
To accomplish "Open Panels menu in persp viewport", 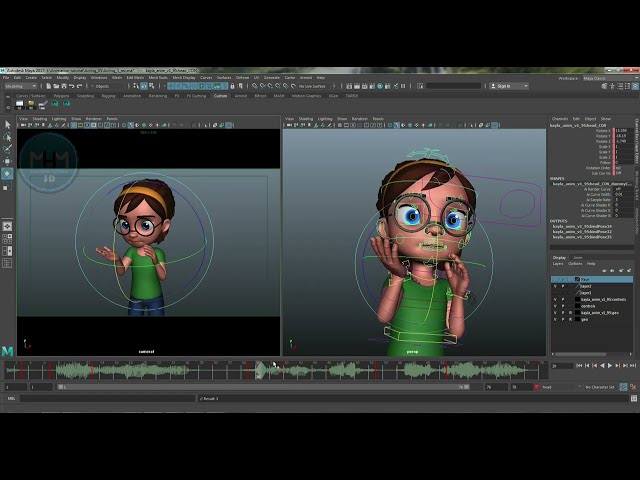I will [378, 119].
